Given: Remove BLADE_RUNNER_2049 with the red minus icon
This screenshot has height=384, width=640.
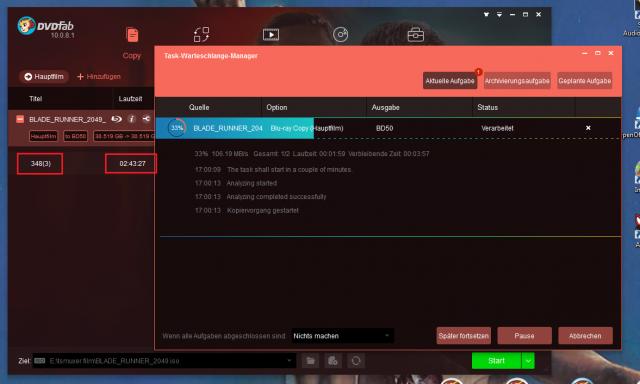Looking at the screenshot, I should click(20, 119).
